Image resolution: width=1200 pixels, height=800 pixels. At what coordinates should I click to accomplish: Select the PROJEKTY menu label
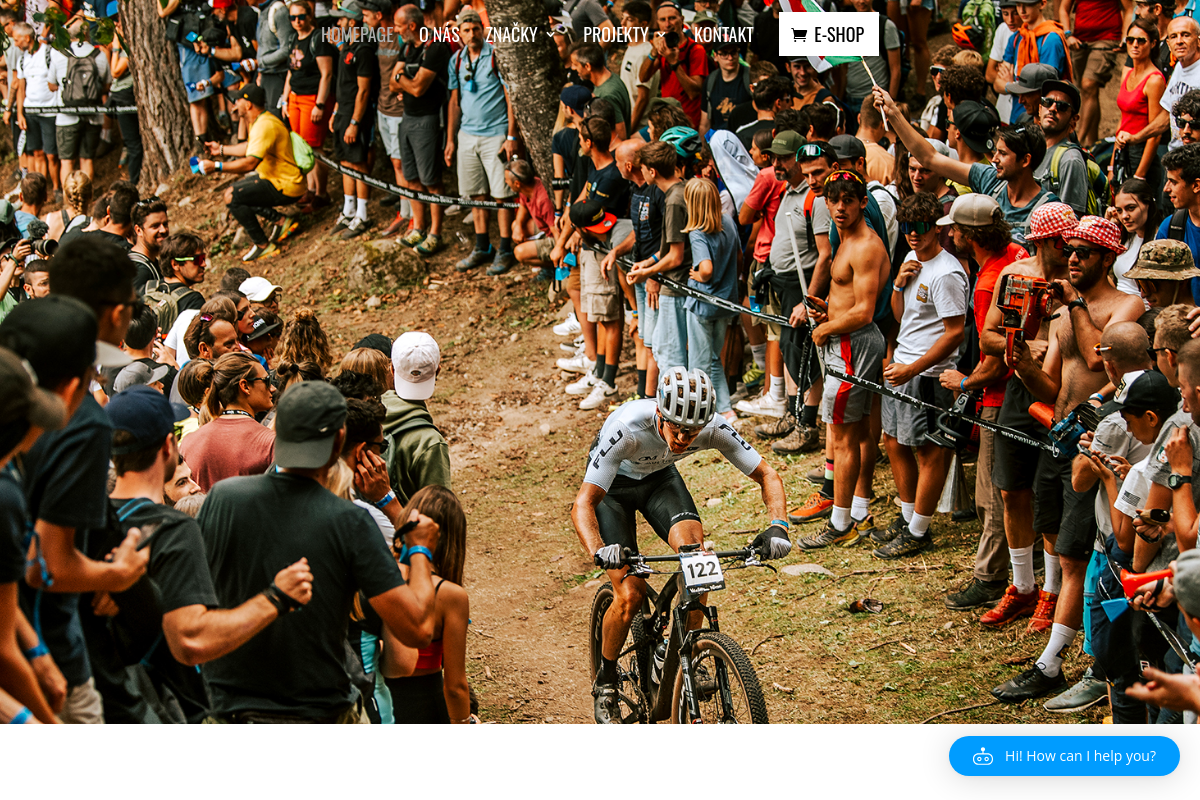(x=615, y=34)
